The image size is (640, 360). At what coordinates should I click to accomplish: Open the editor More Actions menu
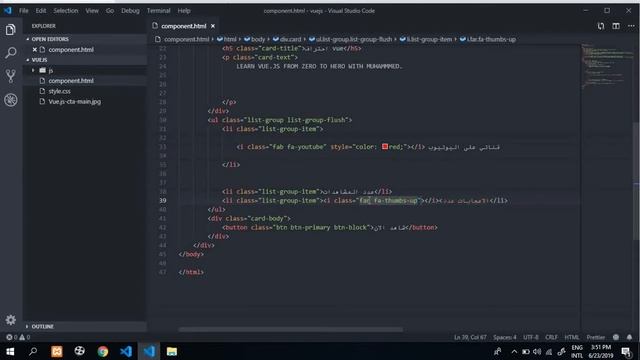pos(631,26)
